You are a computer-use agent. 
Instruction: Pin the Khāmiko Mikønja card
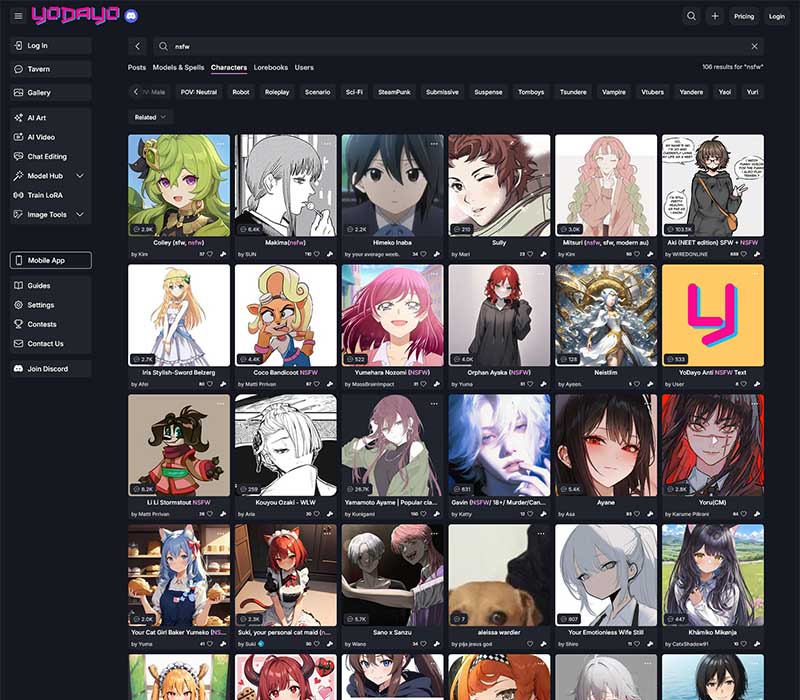[x=757, y=644]
